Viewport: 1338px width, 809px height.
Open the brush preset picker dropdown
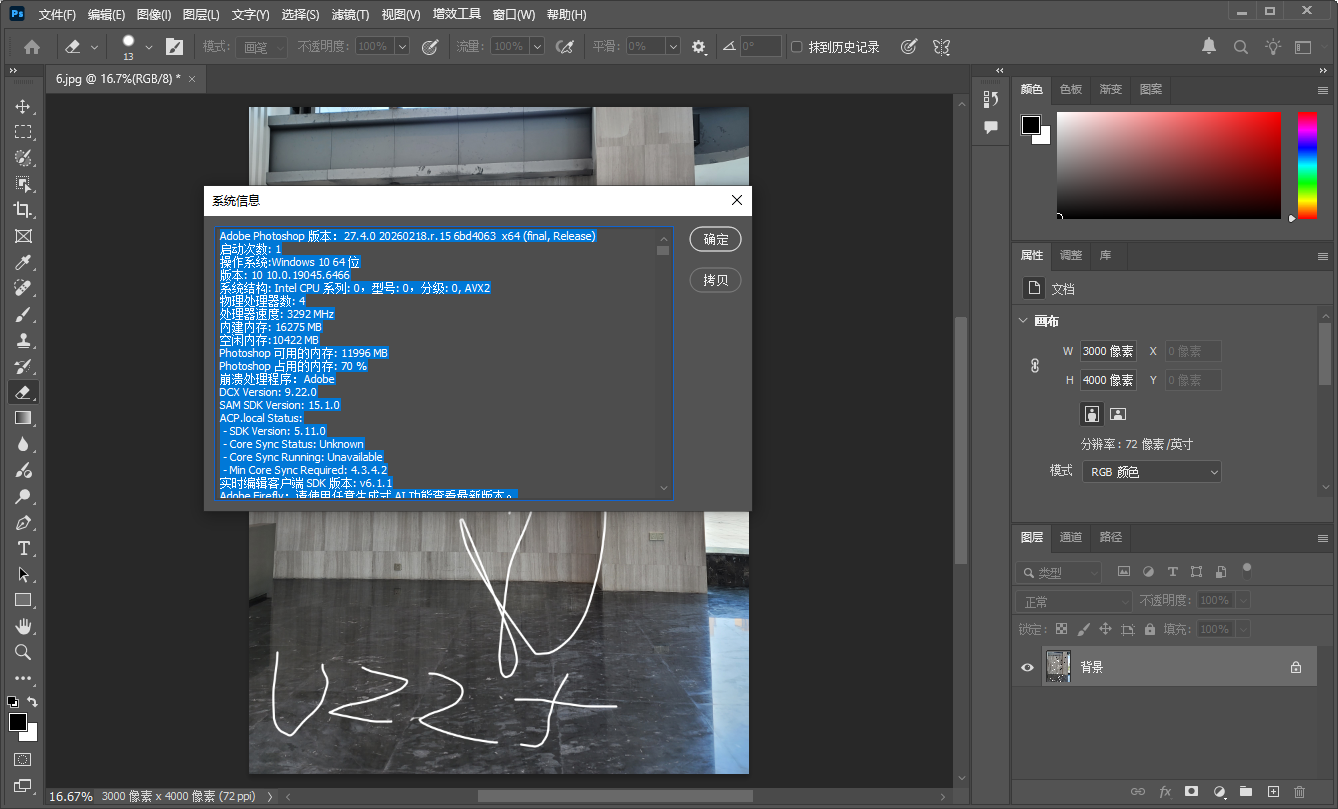(147, 46)
